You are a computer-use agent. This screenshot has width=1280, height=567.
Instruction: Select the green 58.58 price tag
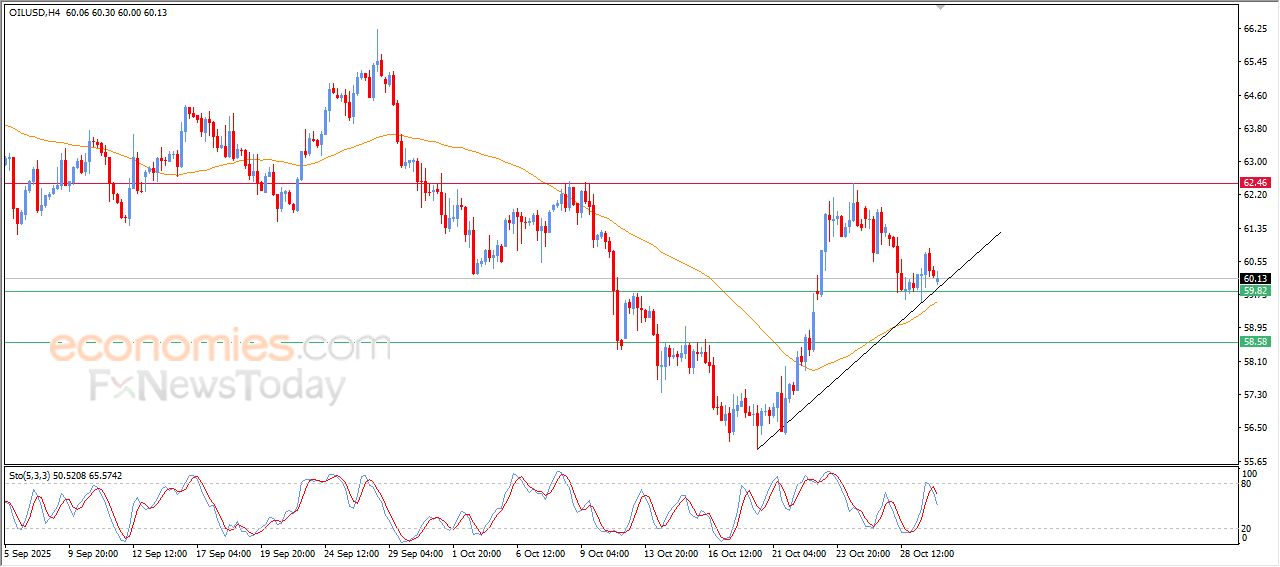pos(1254,342)
